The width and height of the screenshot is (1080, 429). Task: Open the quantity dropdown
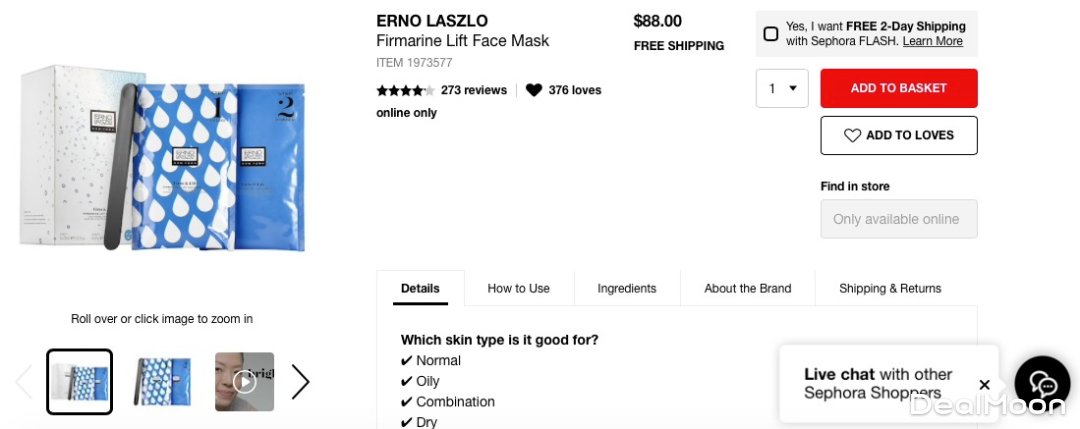click(x=782, y=88)
